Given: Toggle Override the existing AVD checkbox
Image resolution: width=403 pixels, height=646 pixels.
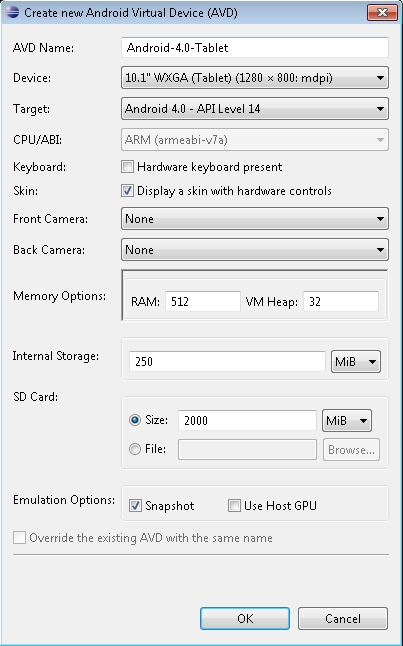Looking at the screenshot, I should pos(19,538).
